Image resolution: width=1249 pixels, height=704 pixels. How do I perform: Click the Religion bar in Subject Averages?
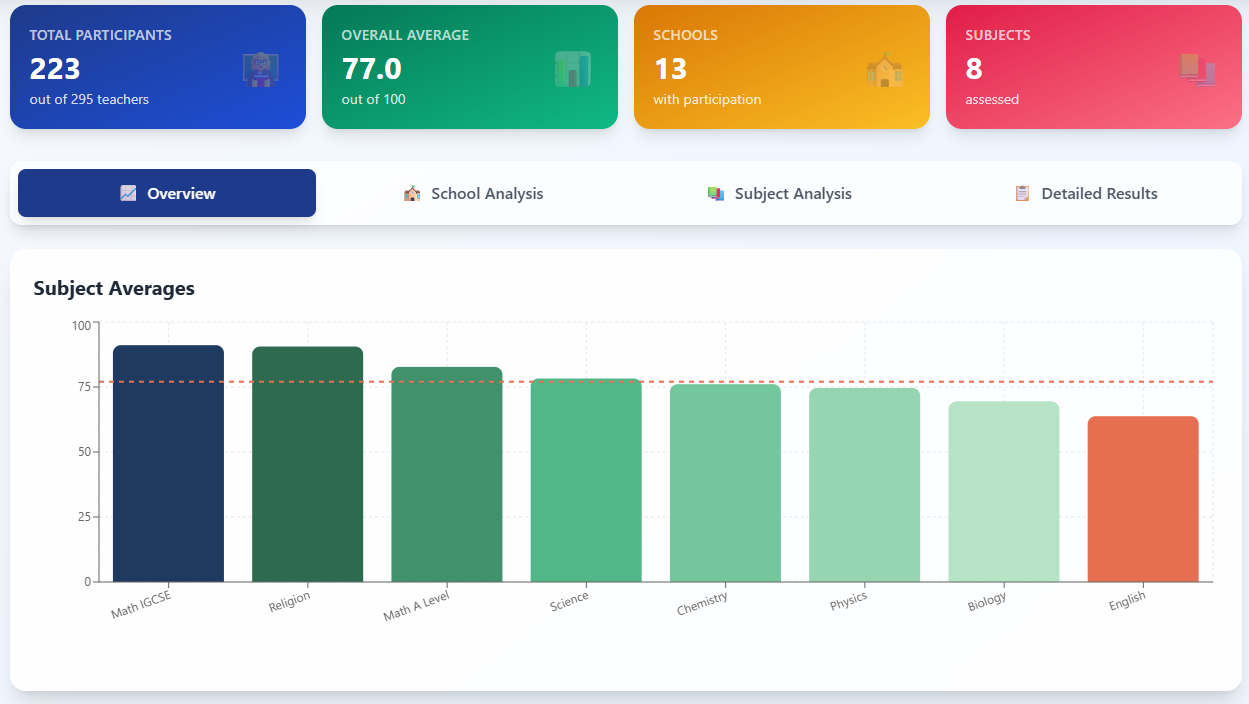point(307,460)
